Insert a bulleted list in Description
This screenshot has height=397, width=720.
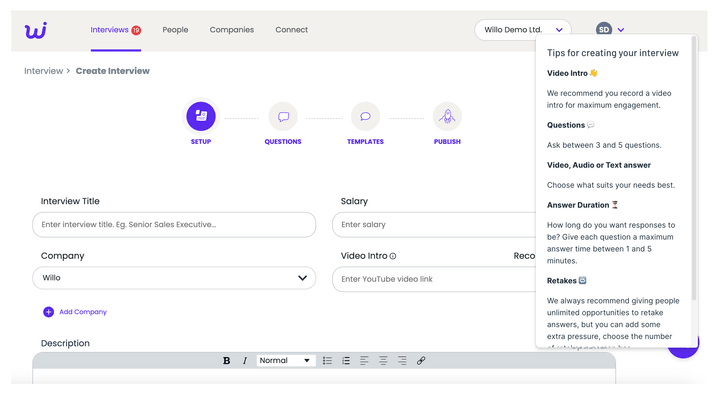327,361
